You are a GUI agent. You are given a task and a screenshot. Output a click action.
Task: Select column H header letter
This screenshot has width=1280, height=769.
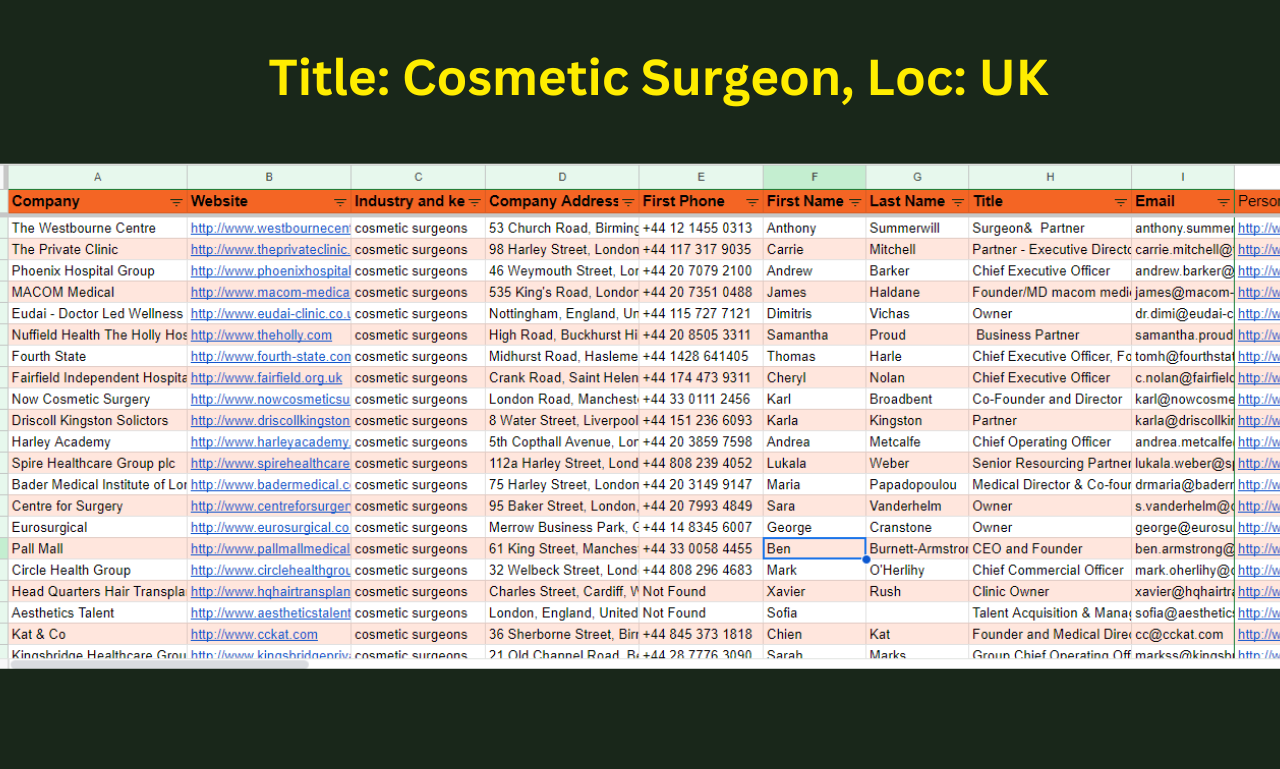[x=1050, y=177]
